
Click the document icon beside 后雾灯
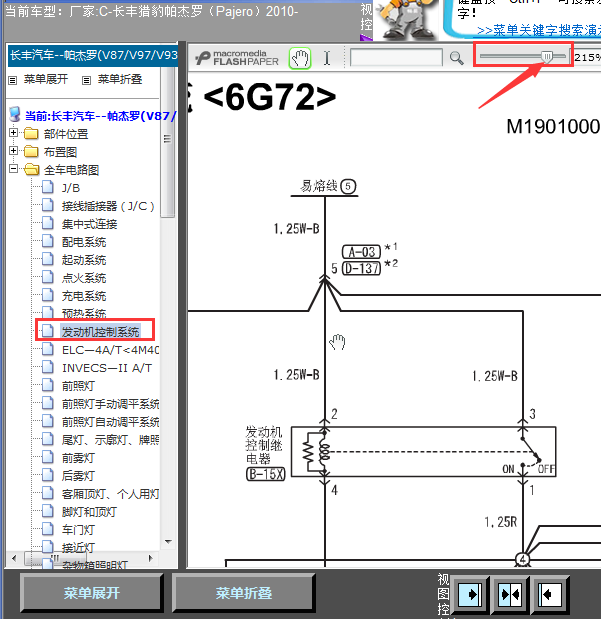(48, 475)
